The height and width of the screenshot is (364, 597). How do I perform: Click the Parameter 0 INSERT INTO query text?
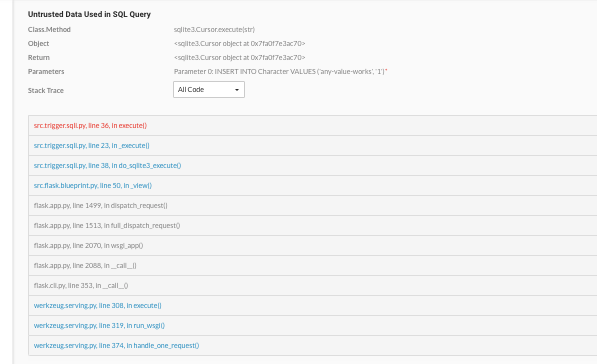coord(281,71)
